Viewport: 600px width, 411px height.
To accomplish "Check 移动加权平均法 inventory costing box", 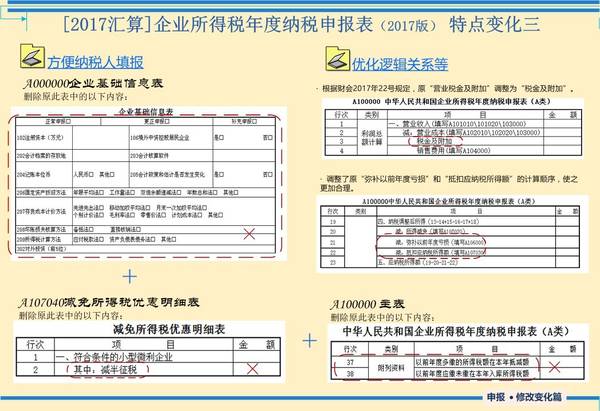I will click(150, 208).
